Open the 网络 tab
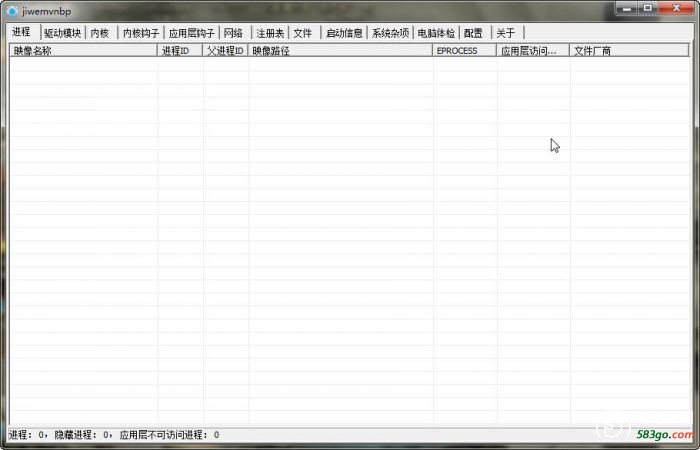This screenshot has height=450, width=700. coord(234,33)
